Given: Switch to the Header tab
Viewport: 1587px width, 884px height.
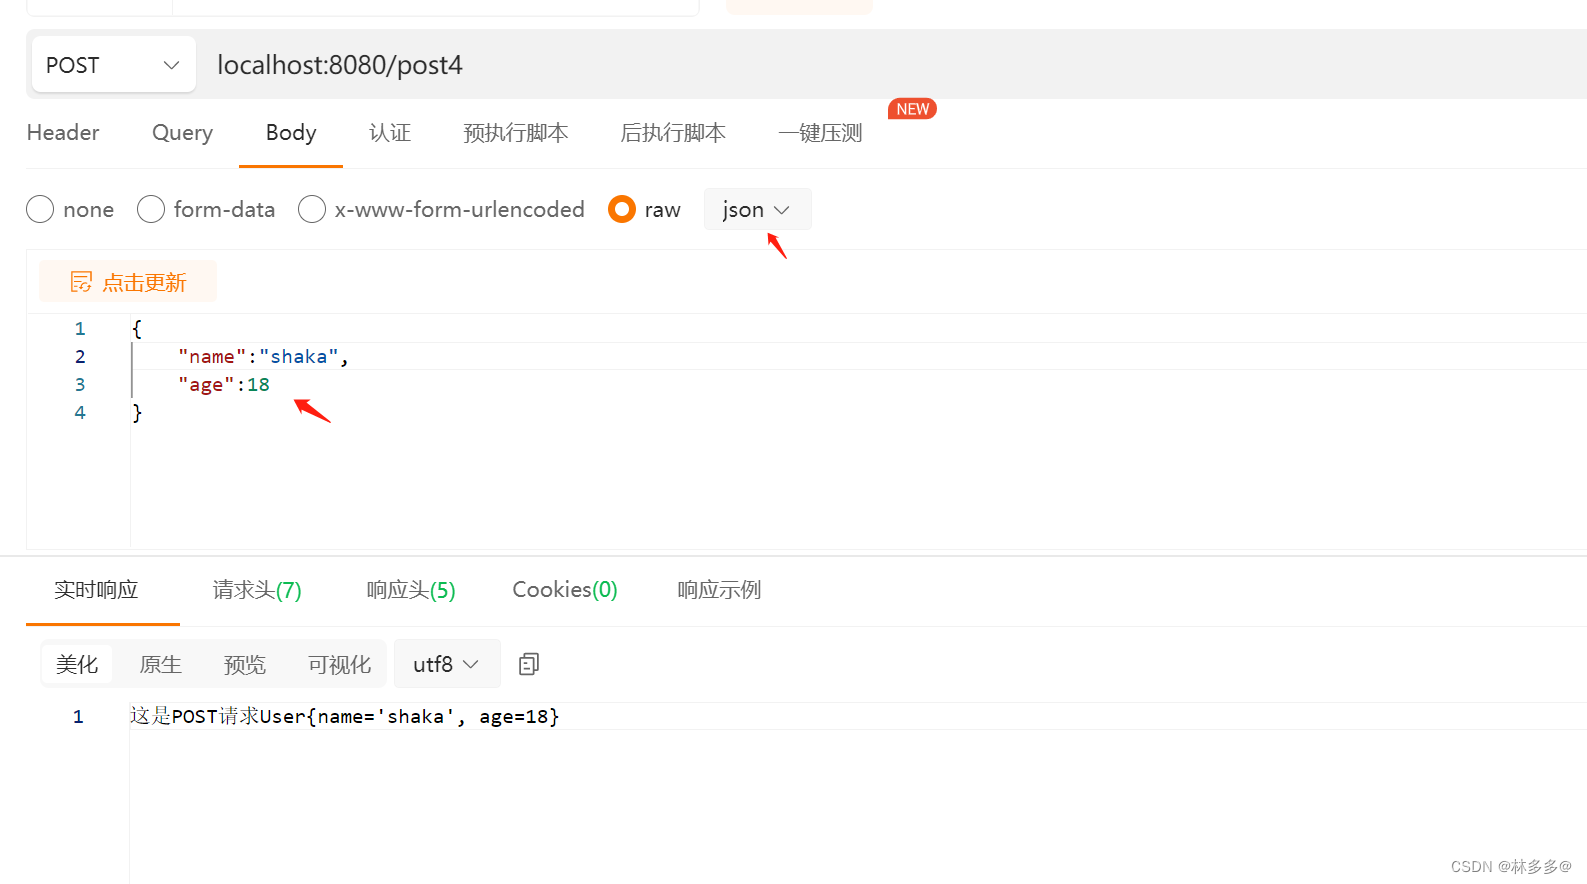Looking at the screenshot, I should pos(63,133).
